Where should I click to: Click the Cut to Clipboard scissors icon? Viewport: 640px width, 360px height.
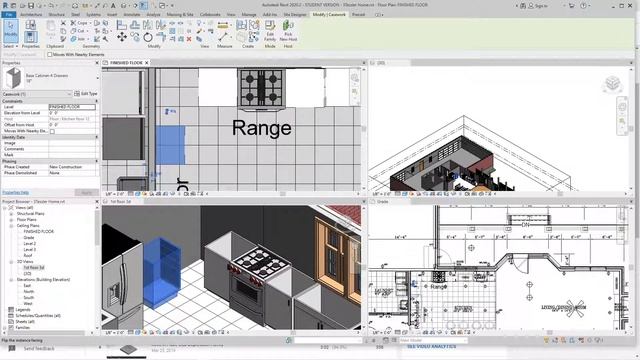pyautogui.click(x=63, y=23)
